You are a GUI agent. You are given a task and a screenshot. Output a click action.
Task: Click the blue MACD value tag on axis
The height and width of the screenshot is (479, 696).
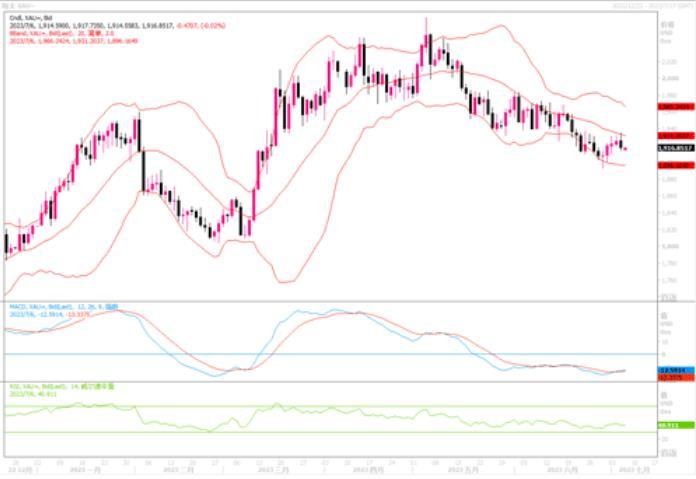(x=675, y=369)
